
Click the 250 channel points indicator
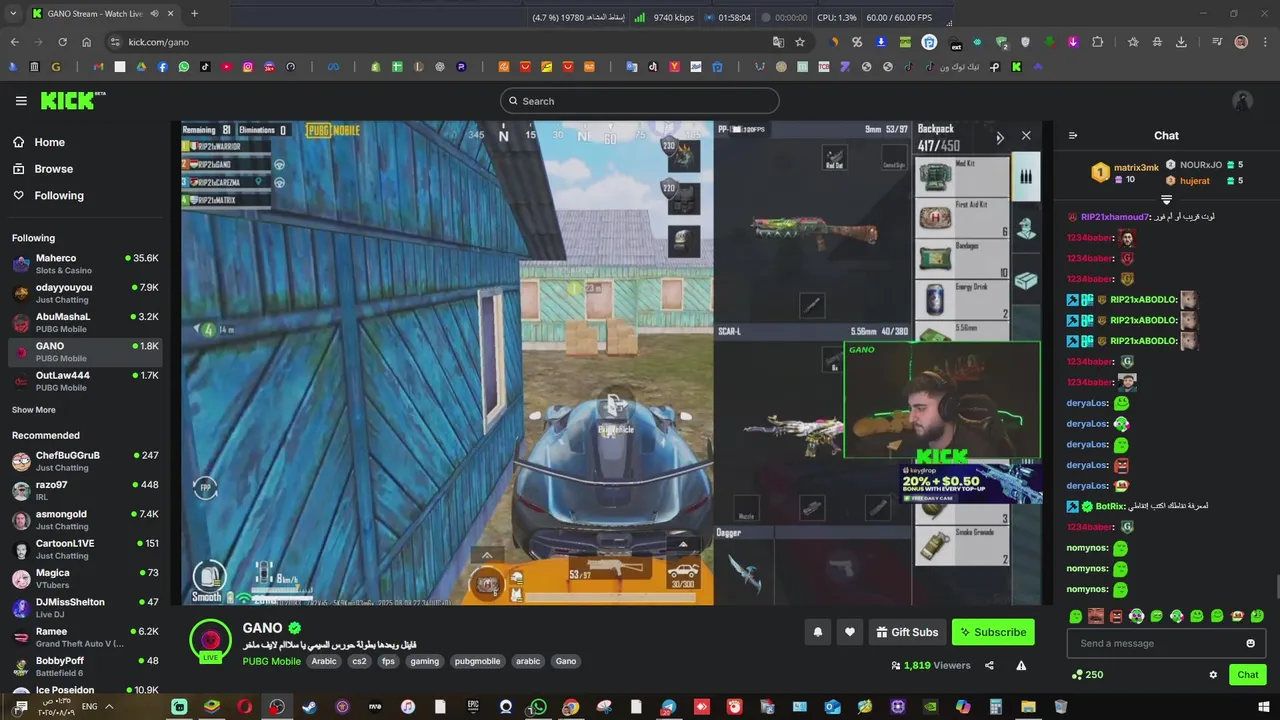(1086, 675)
